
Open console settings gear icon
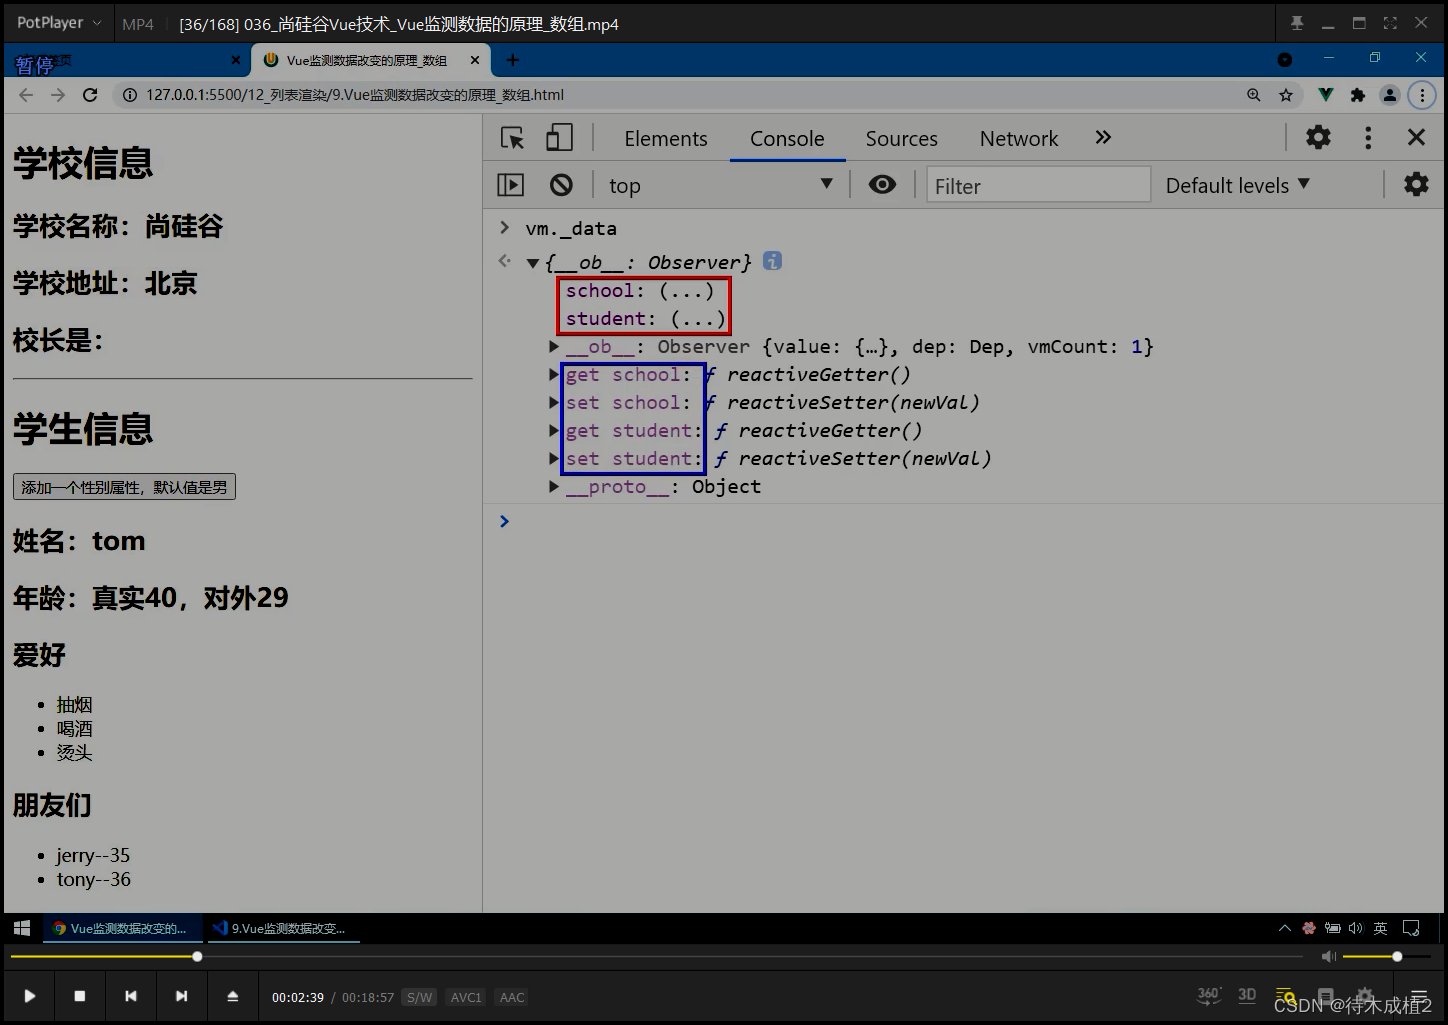[1416, 185]
